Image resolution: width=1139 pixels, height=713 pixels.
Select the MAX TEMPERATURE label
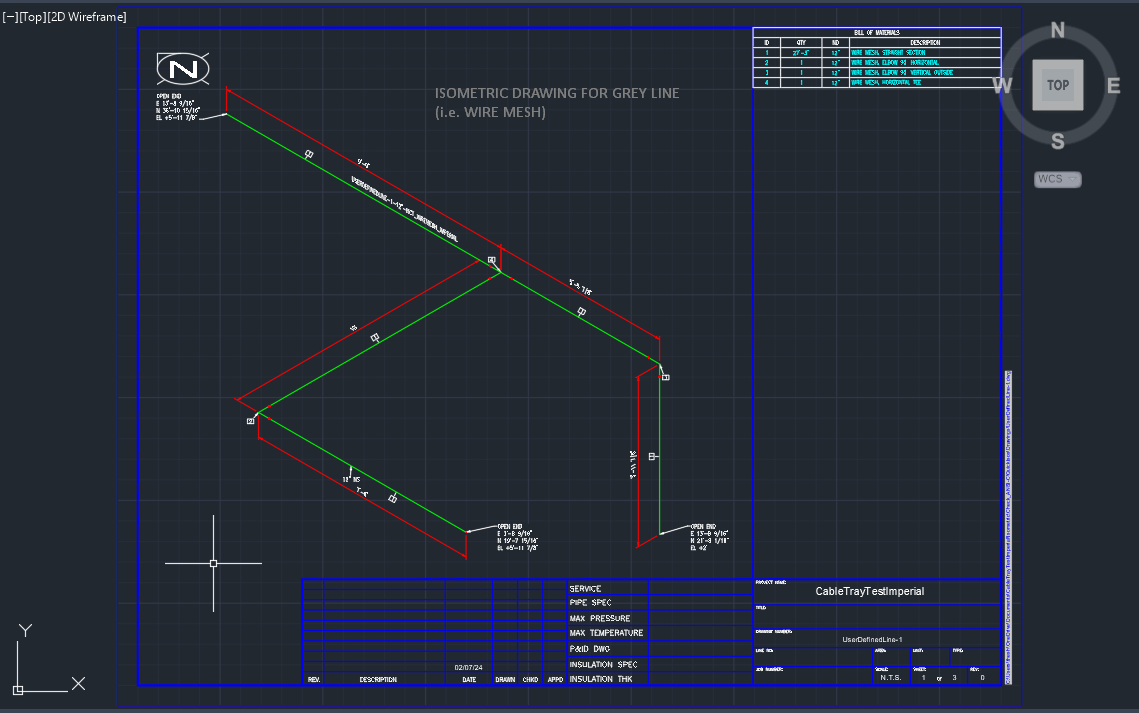click(607, 633)
